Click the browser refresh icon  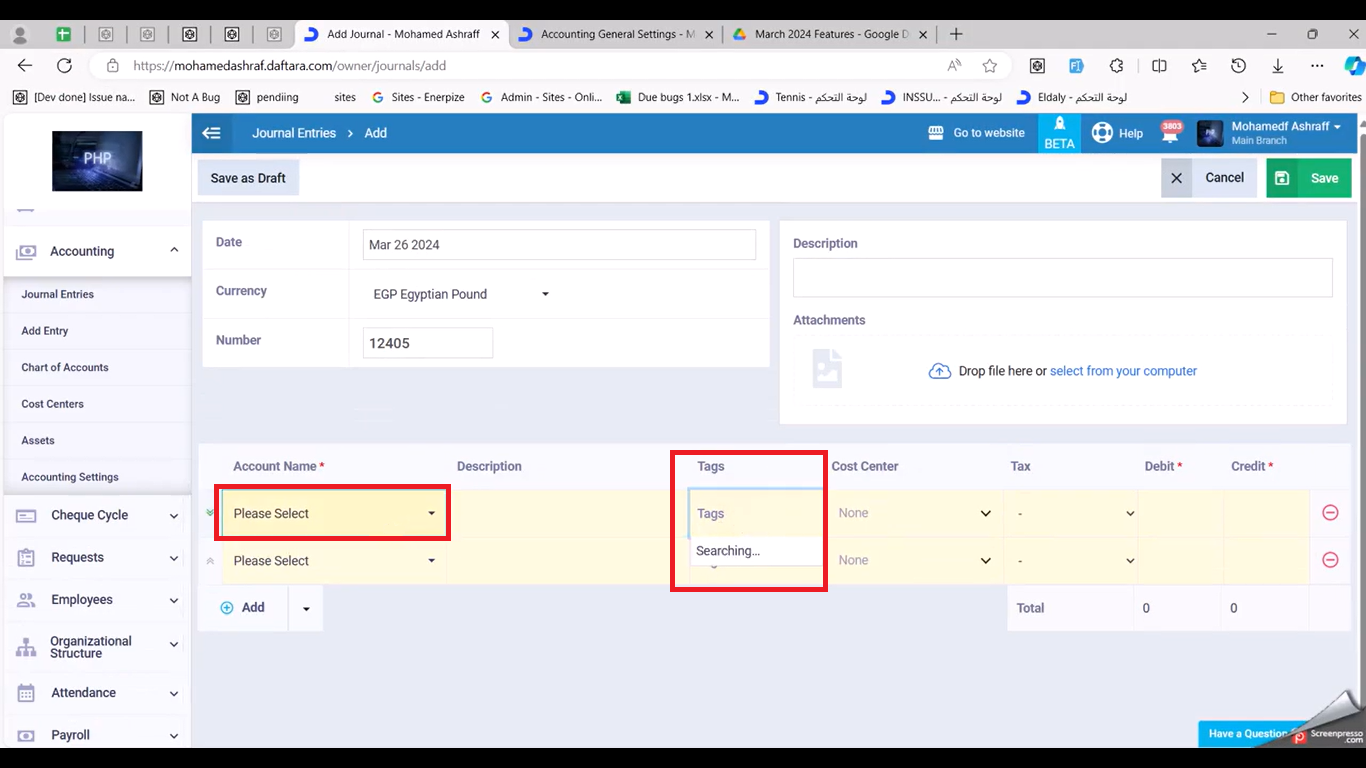click(x=64, y=65)
